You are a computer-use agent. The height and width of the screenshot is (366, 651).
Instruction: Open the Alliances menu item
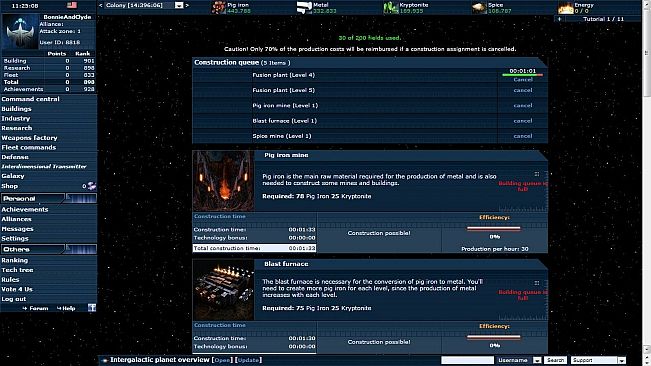coord(16,219)
